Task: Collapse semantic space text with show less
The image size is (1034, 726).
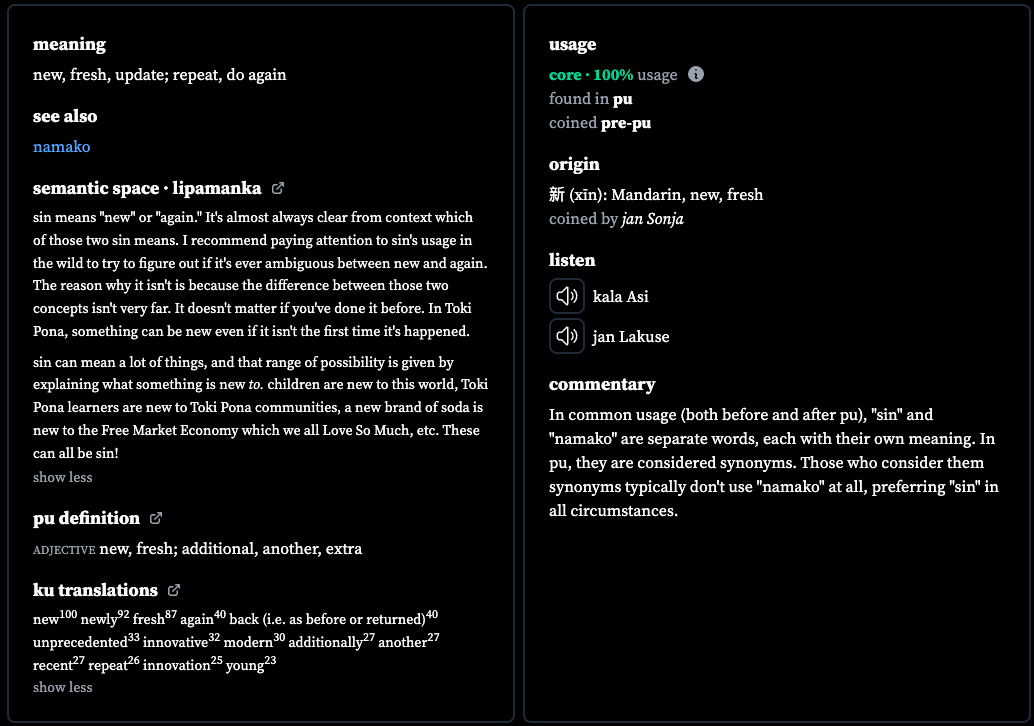Action: [x=63, y=477]
